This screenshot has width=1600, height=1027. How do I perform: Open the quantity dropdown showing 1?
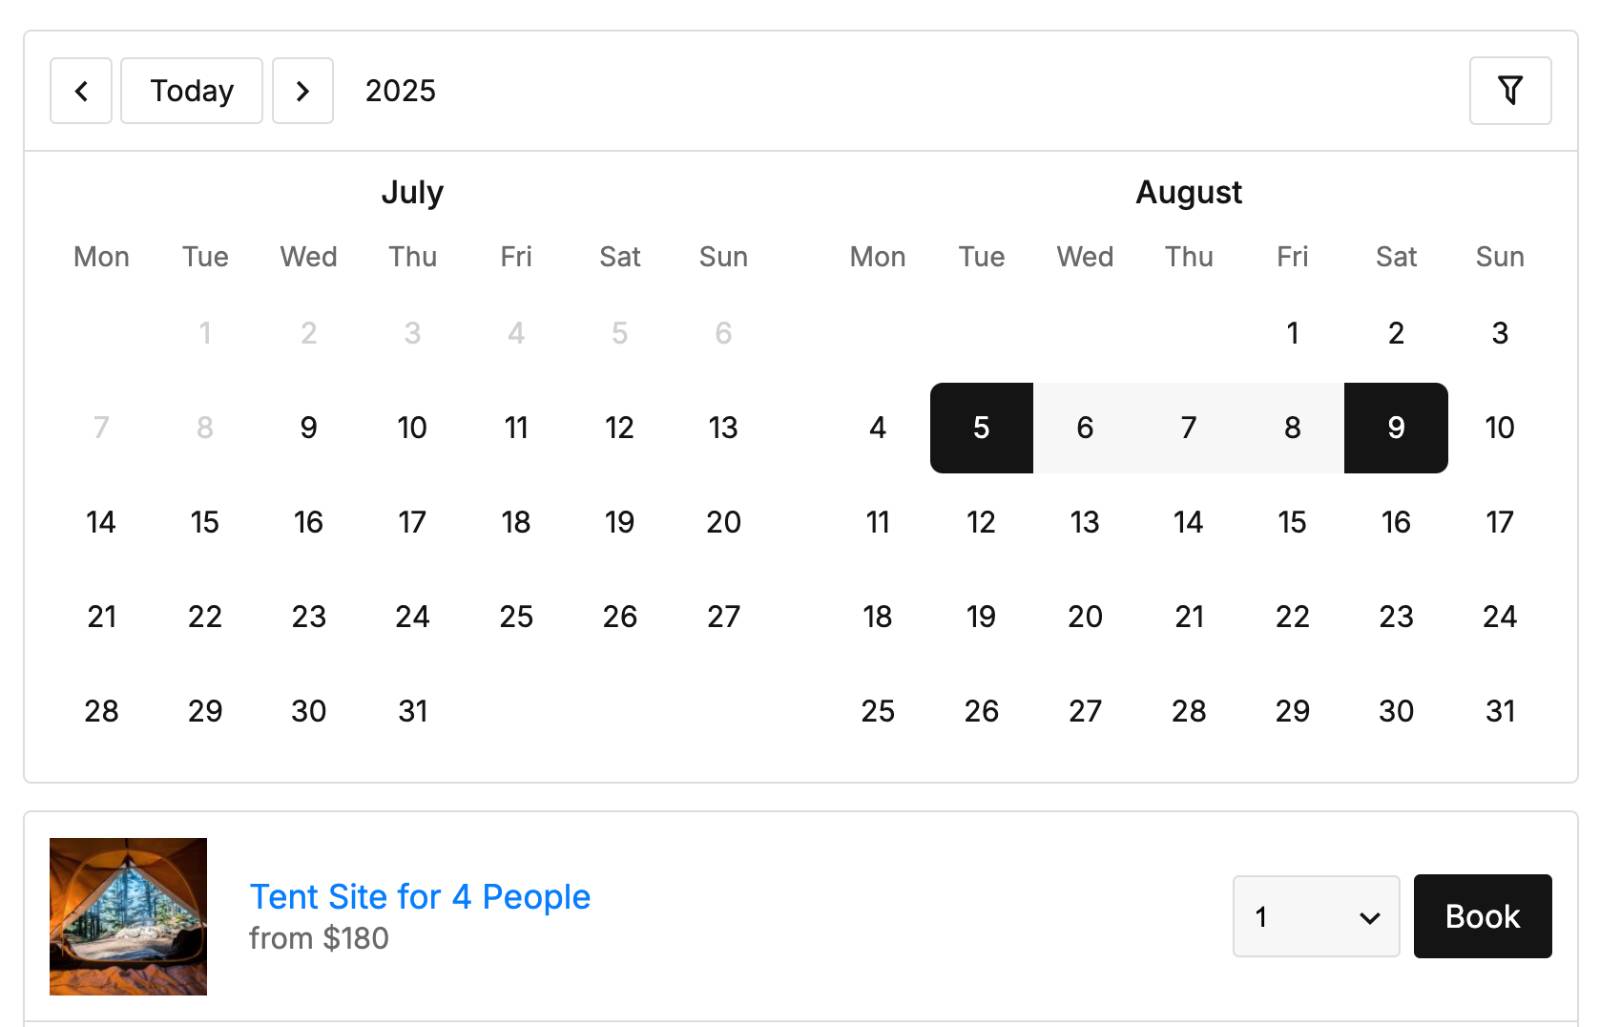point(1316,916)
